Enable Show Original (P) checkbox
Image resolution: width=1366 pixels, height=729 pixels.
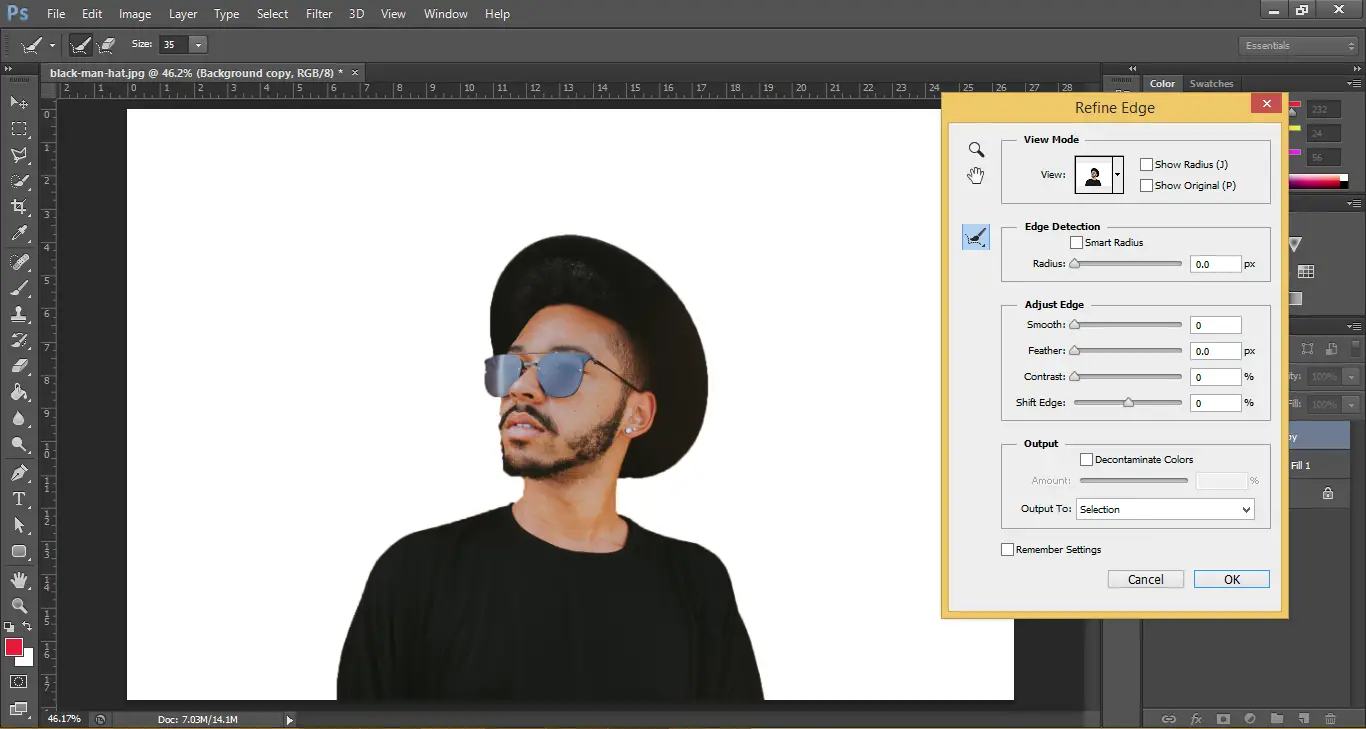tap(1147, 186)
